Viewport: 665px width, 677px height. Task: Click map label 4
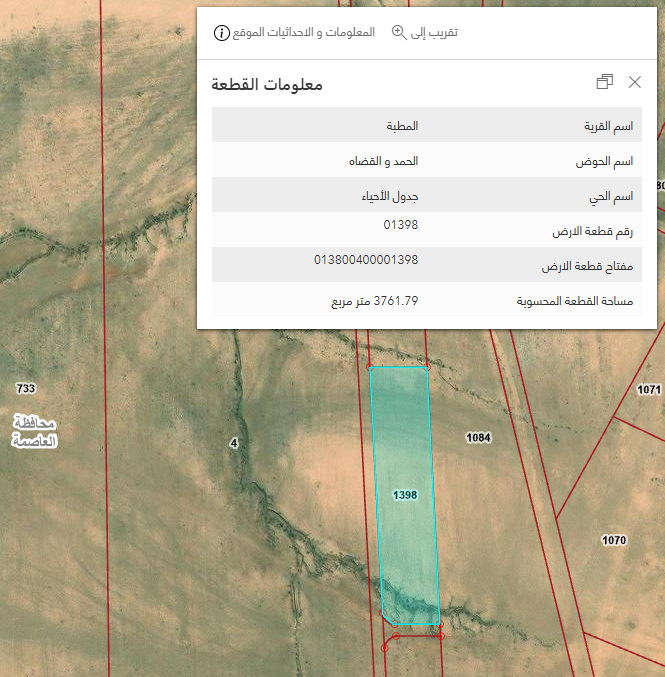tap(234, 443)
